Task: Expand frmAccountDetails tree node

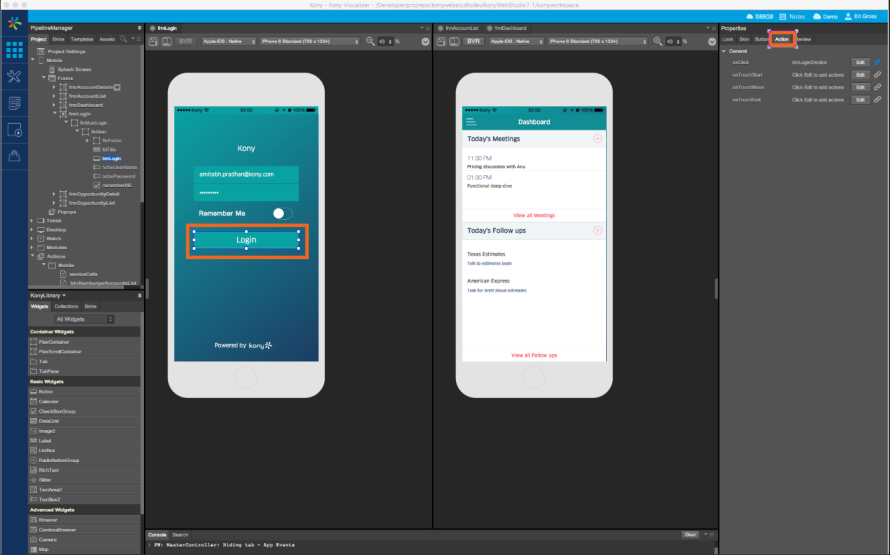Action: point(54,87)
